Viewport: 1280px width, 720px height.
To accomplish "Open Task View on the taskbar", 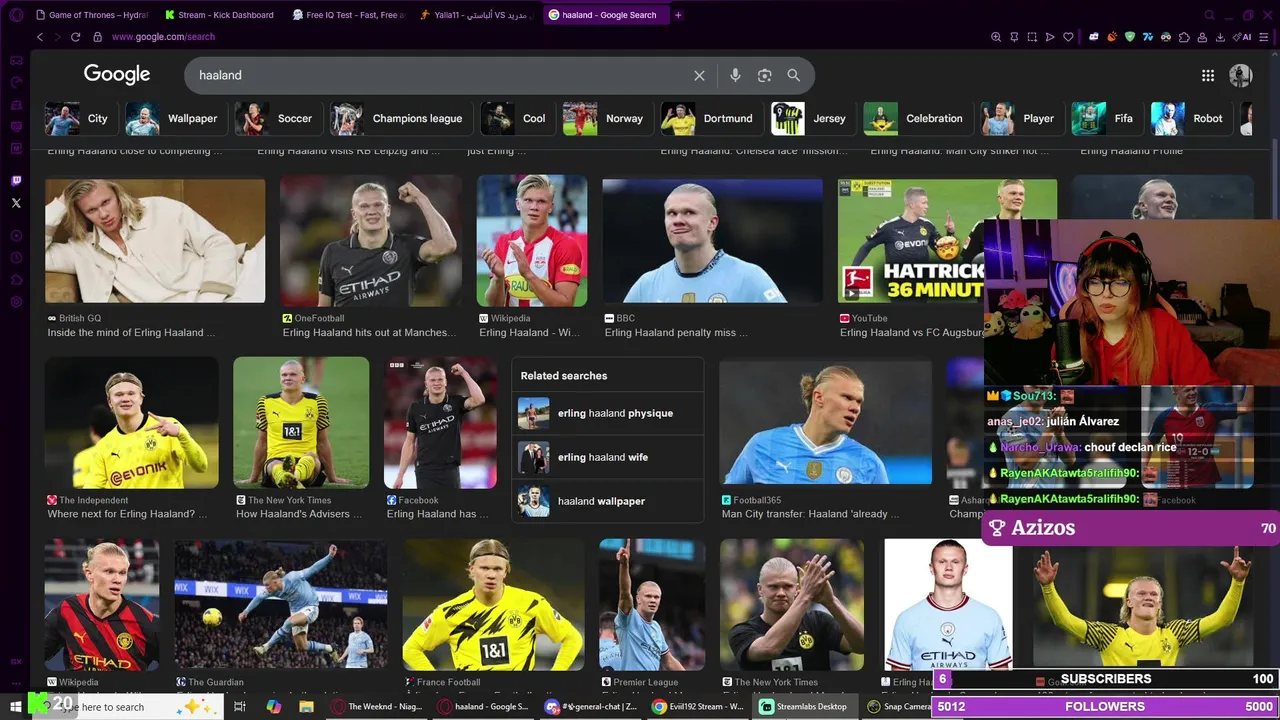I will click(x=240, y=707).
